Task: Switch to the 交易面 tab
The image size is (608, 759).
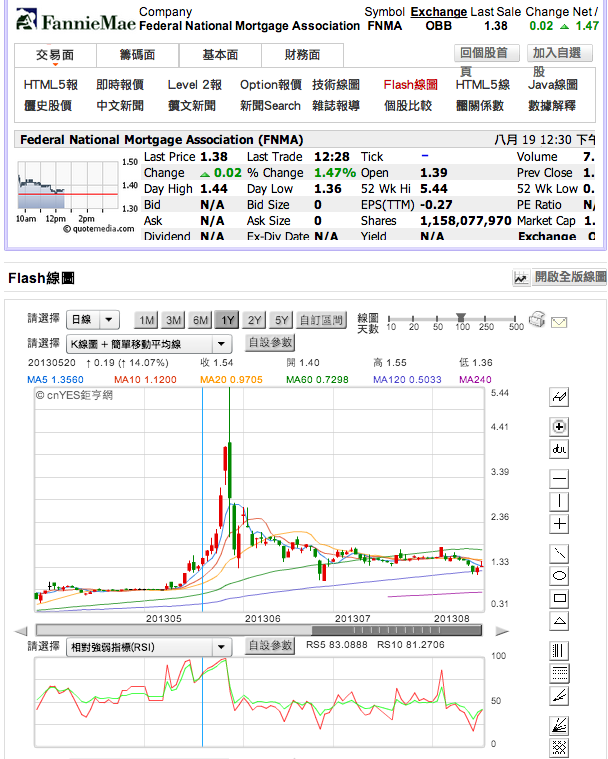Action: coord(55,55)
